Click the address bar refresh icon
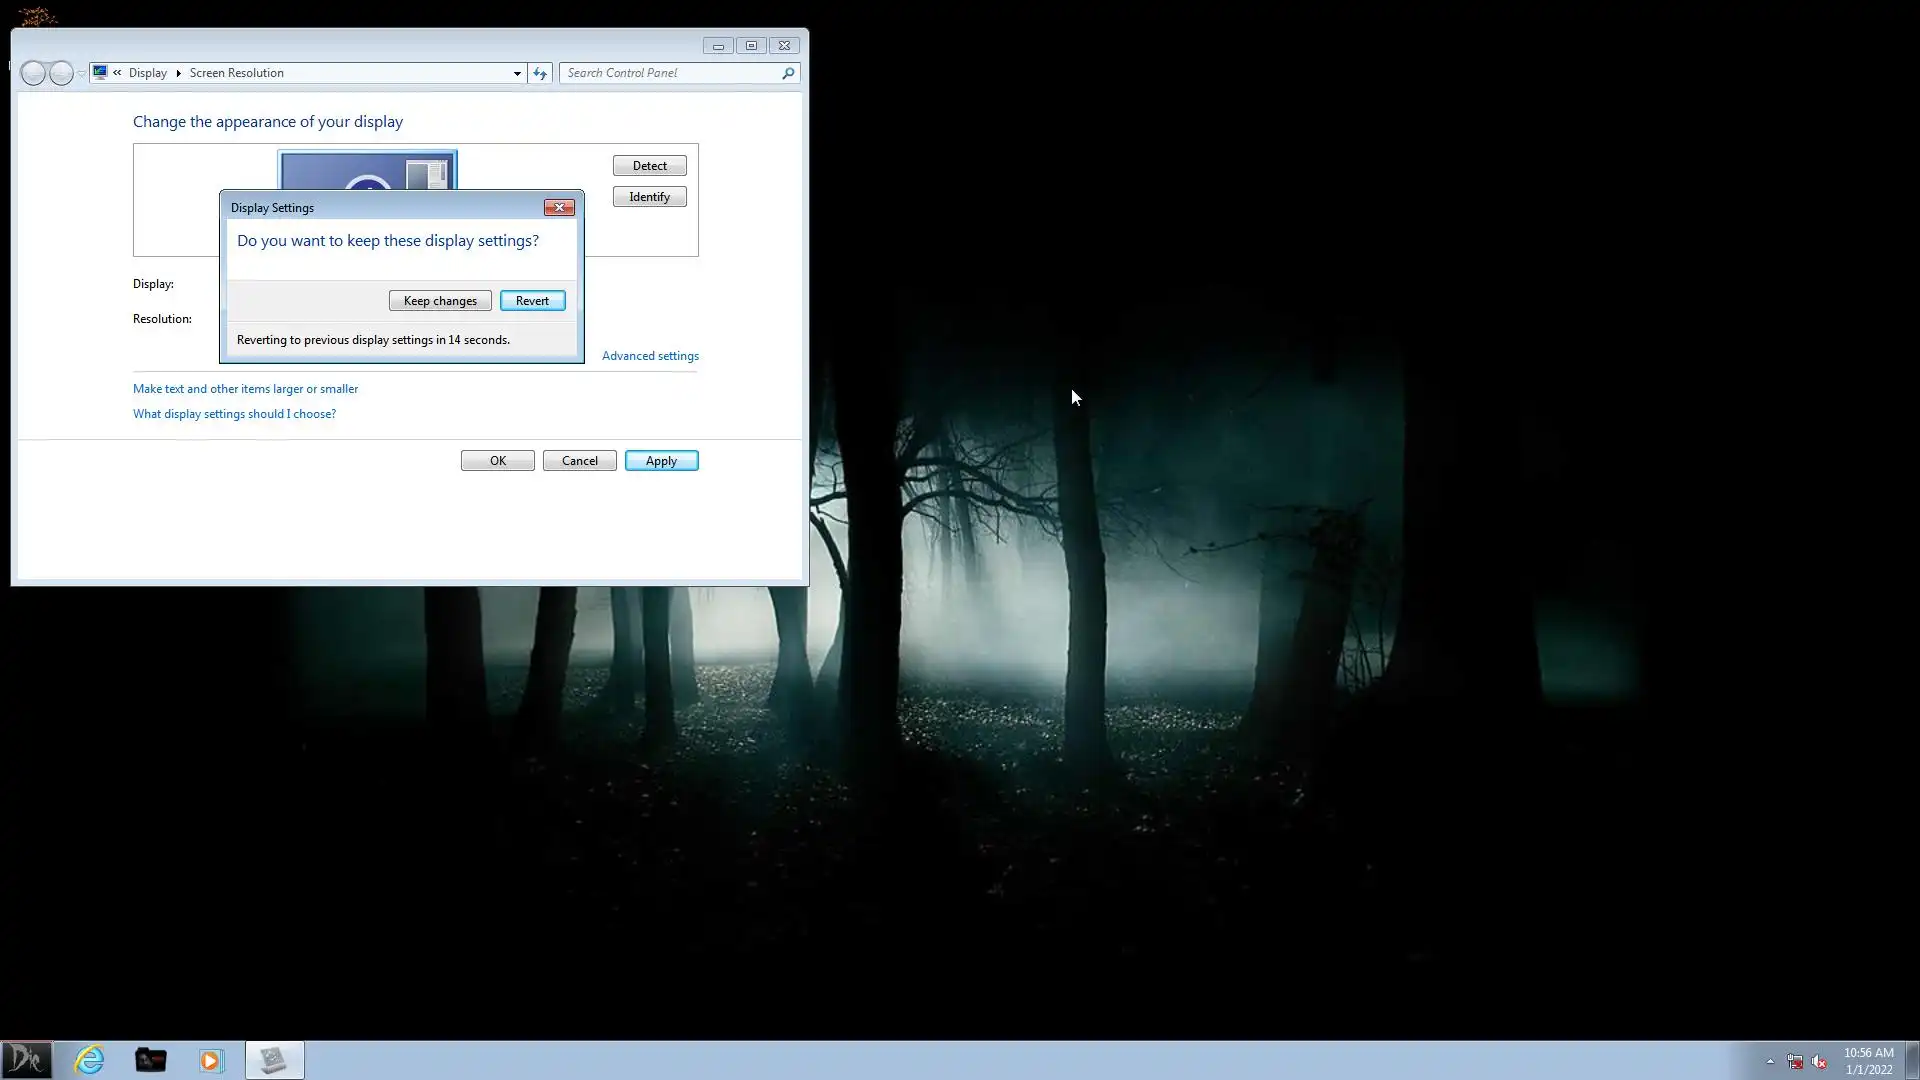Screen dimensions: 1920x1080 pos(540,73)
